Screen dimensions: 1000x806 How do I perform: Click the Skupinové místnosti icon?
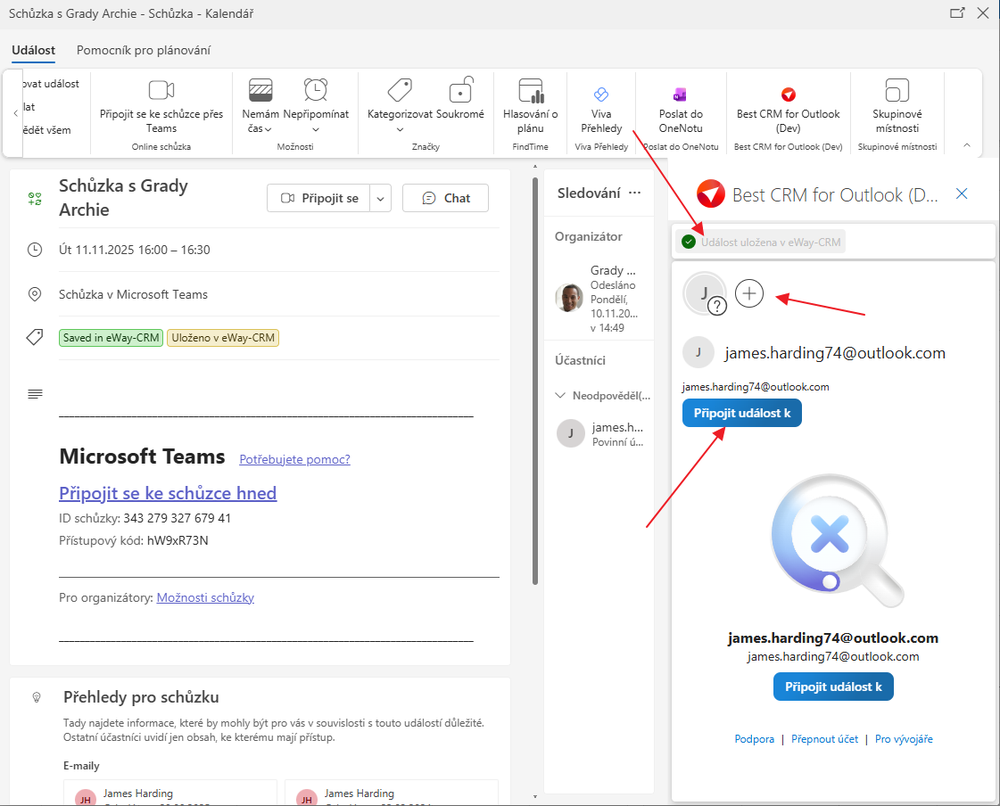point(896,91)
